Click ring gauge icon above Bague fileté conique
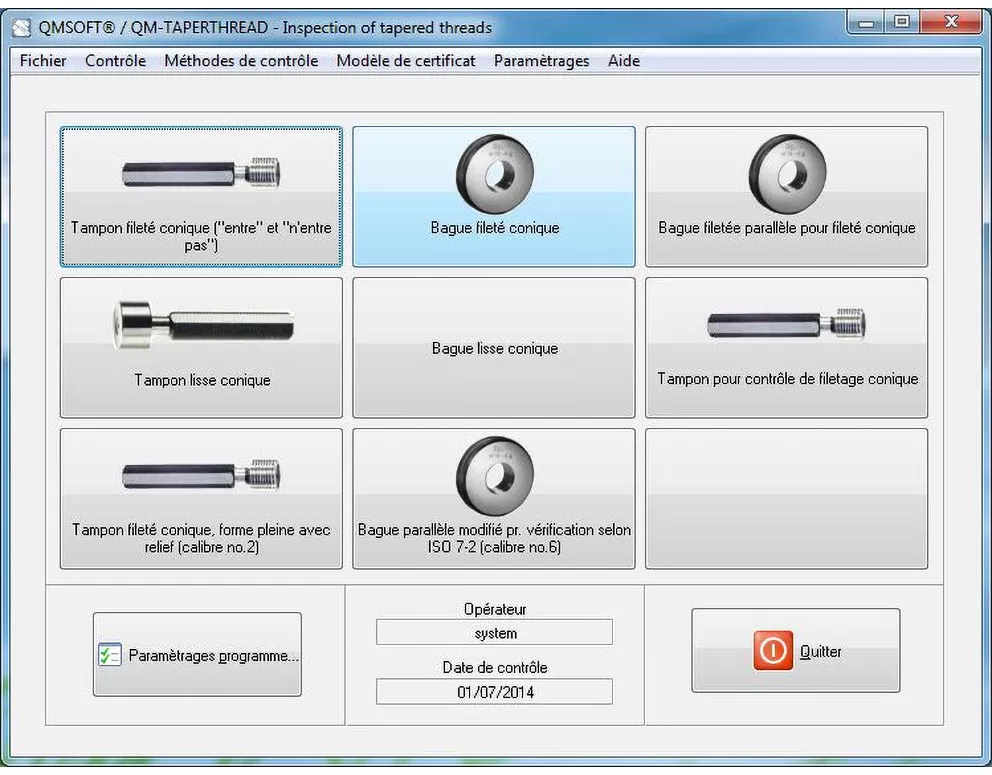 [494, 173]
